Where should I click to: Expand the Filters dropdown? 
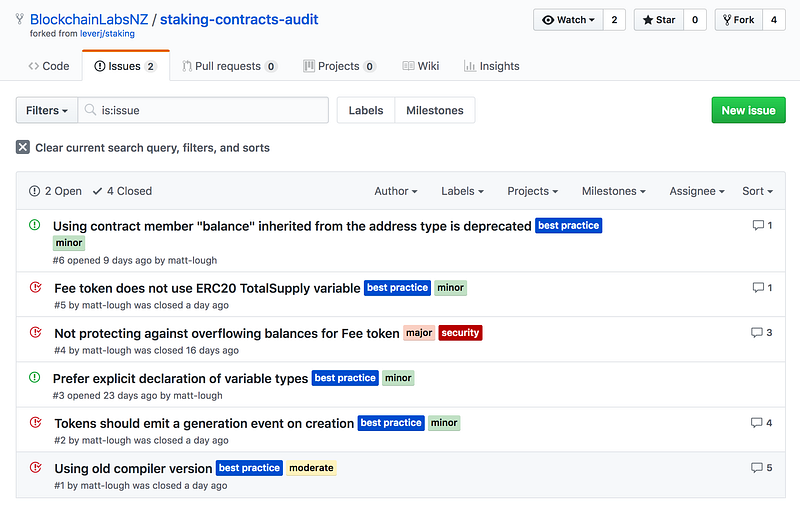[47, 110]
